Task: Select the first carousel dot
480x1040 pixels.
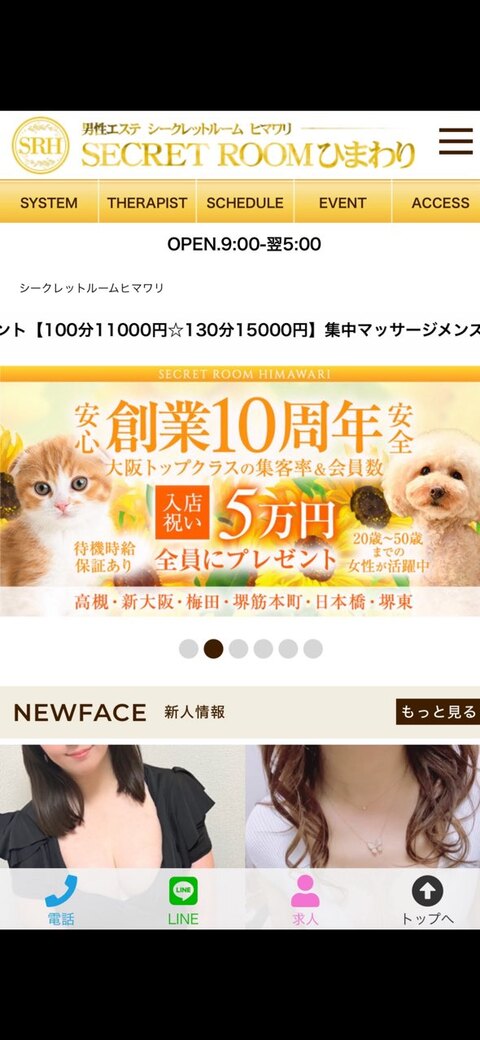Action: click(189, 649)
